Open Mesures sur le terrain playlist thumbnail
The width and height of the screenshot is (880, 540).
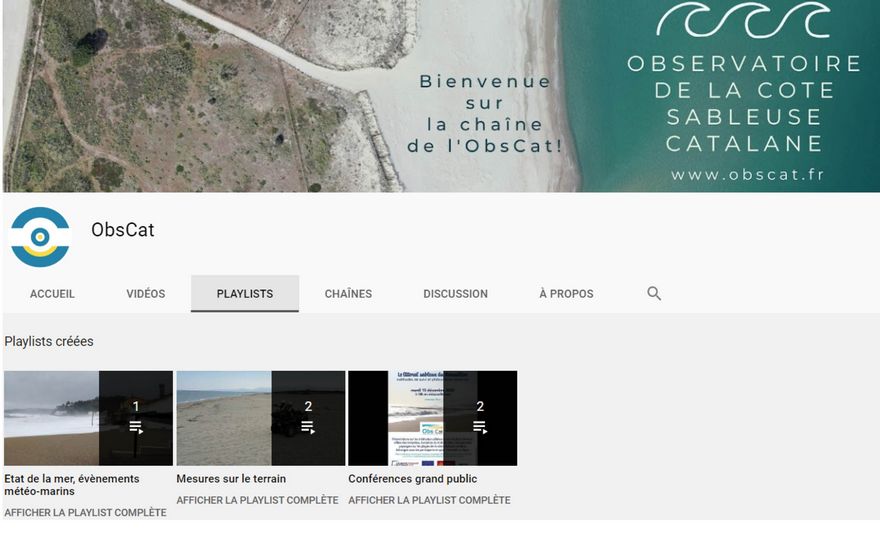click(260, 418)
